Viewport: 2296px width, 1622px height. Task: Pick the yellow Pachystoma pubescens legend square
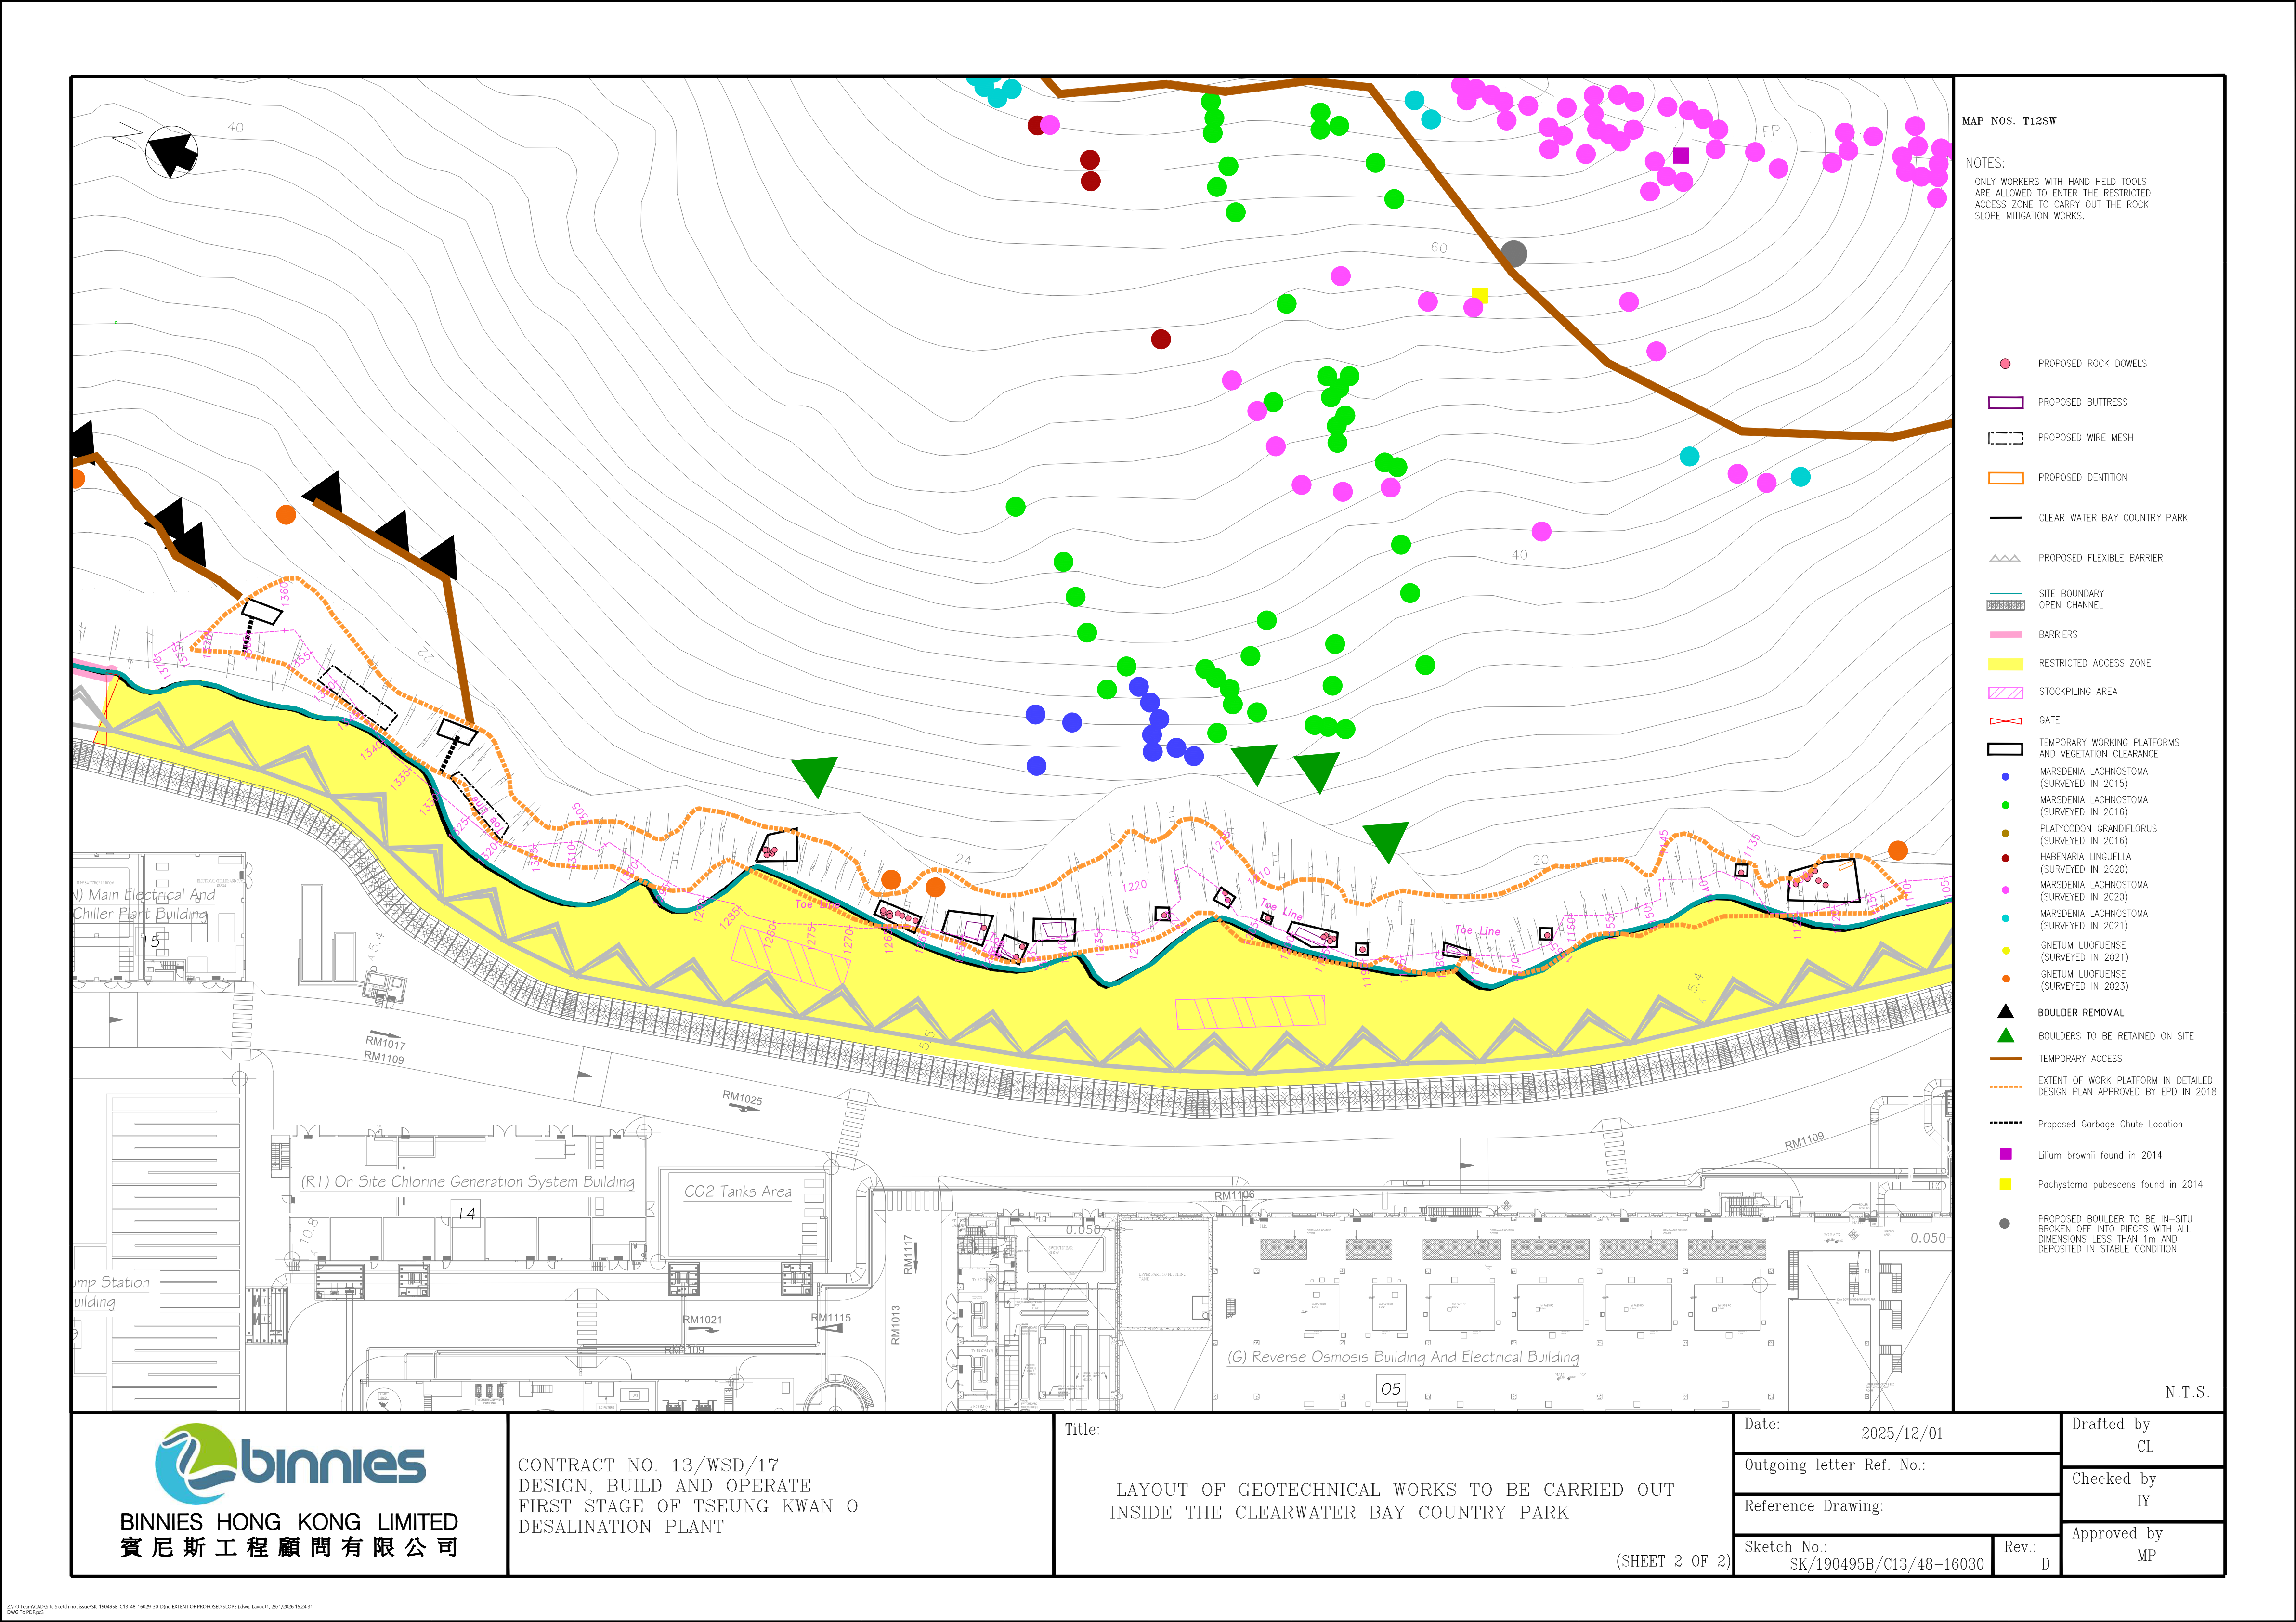click(x=2005, y=1184)
